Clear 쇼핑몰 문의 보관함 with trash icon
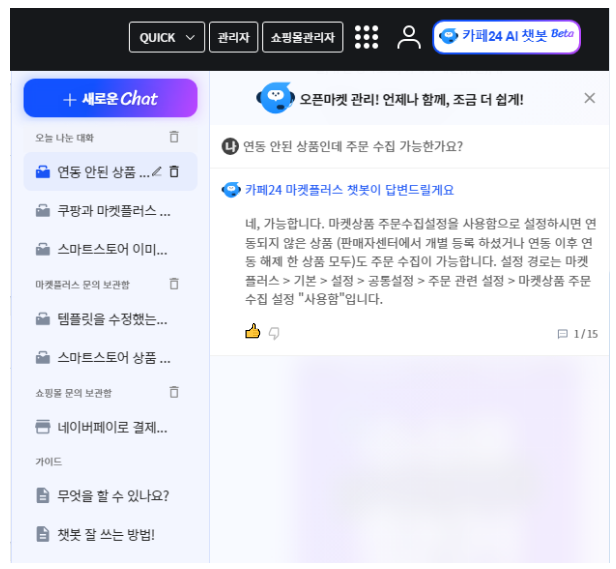The width and height of the screenshot is (616, 569). click(174, 392)
